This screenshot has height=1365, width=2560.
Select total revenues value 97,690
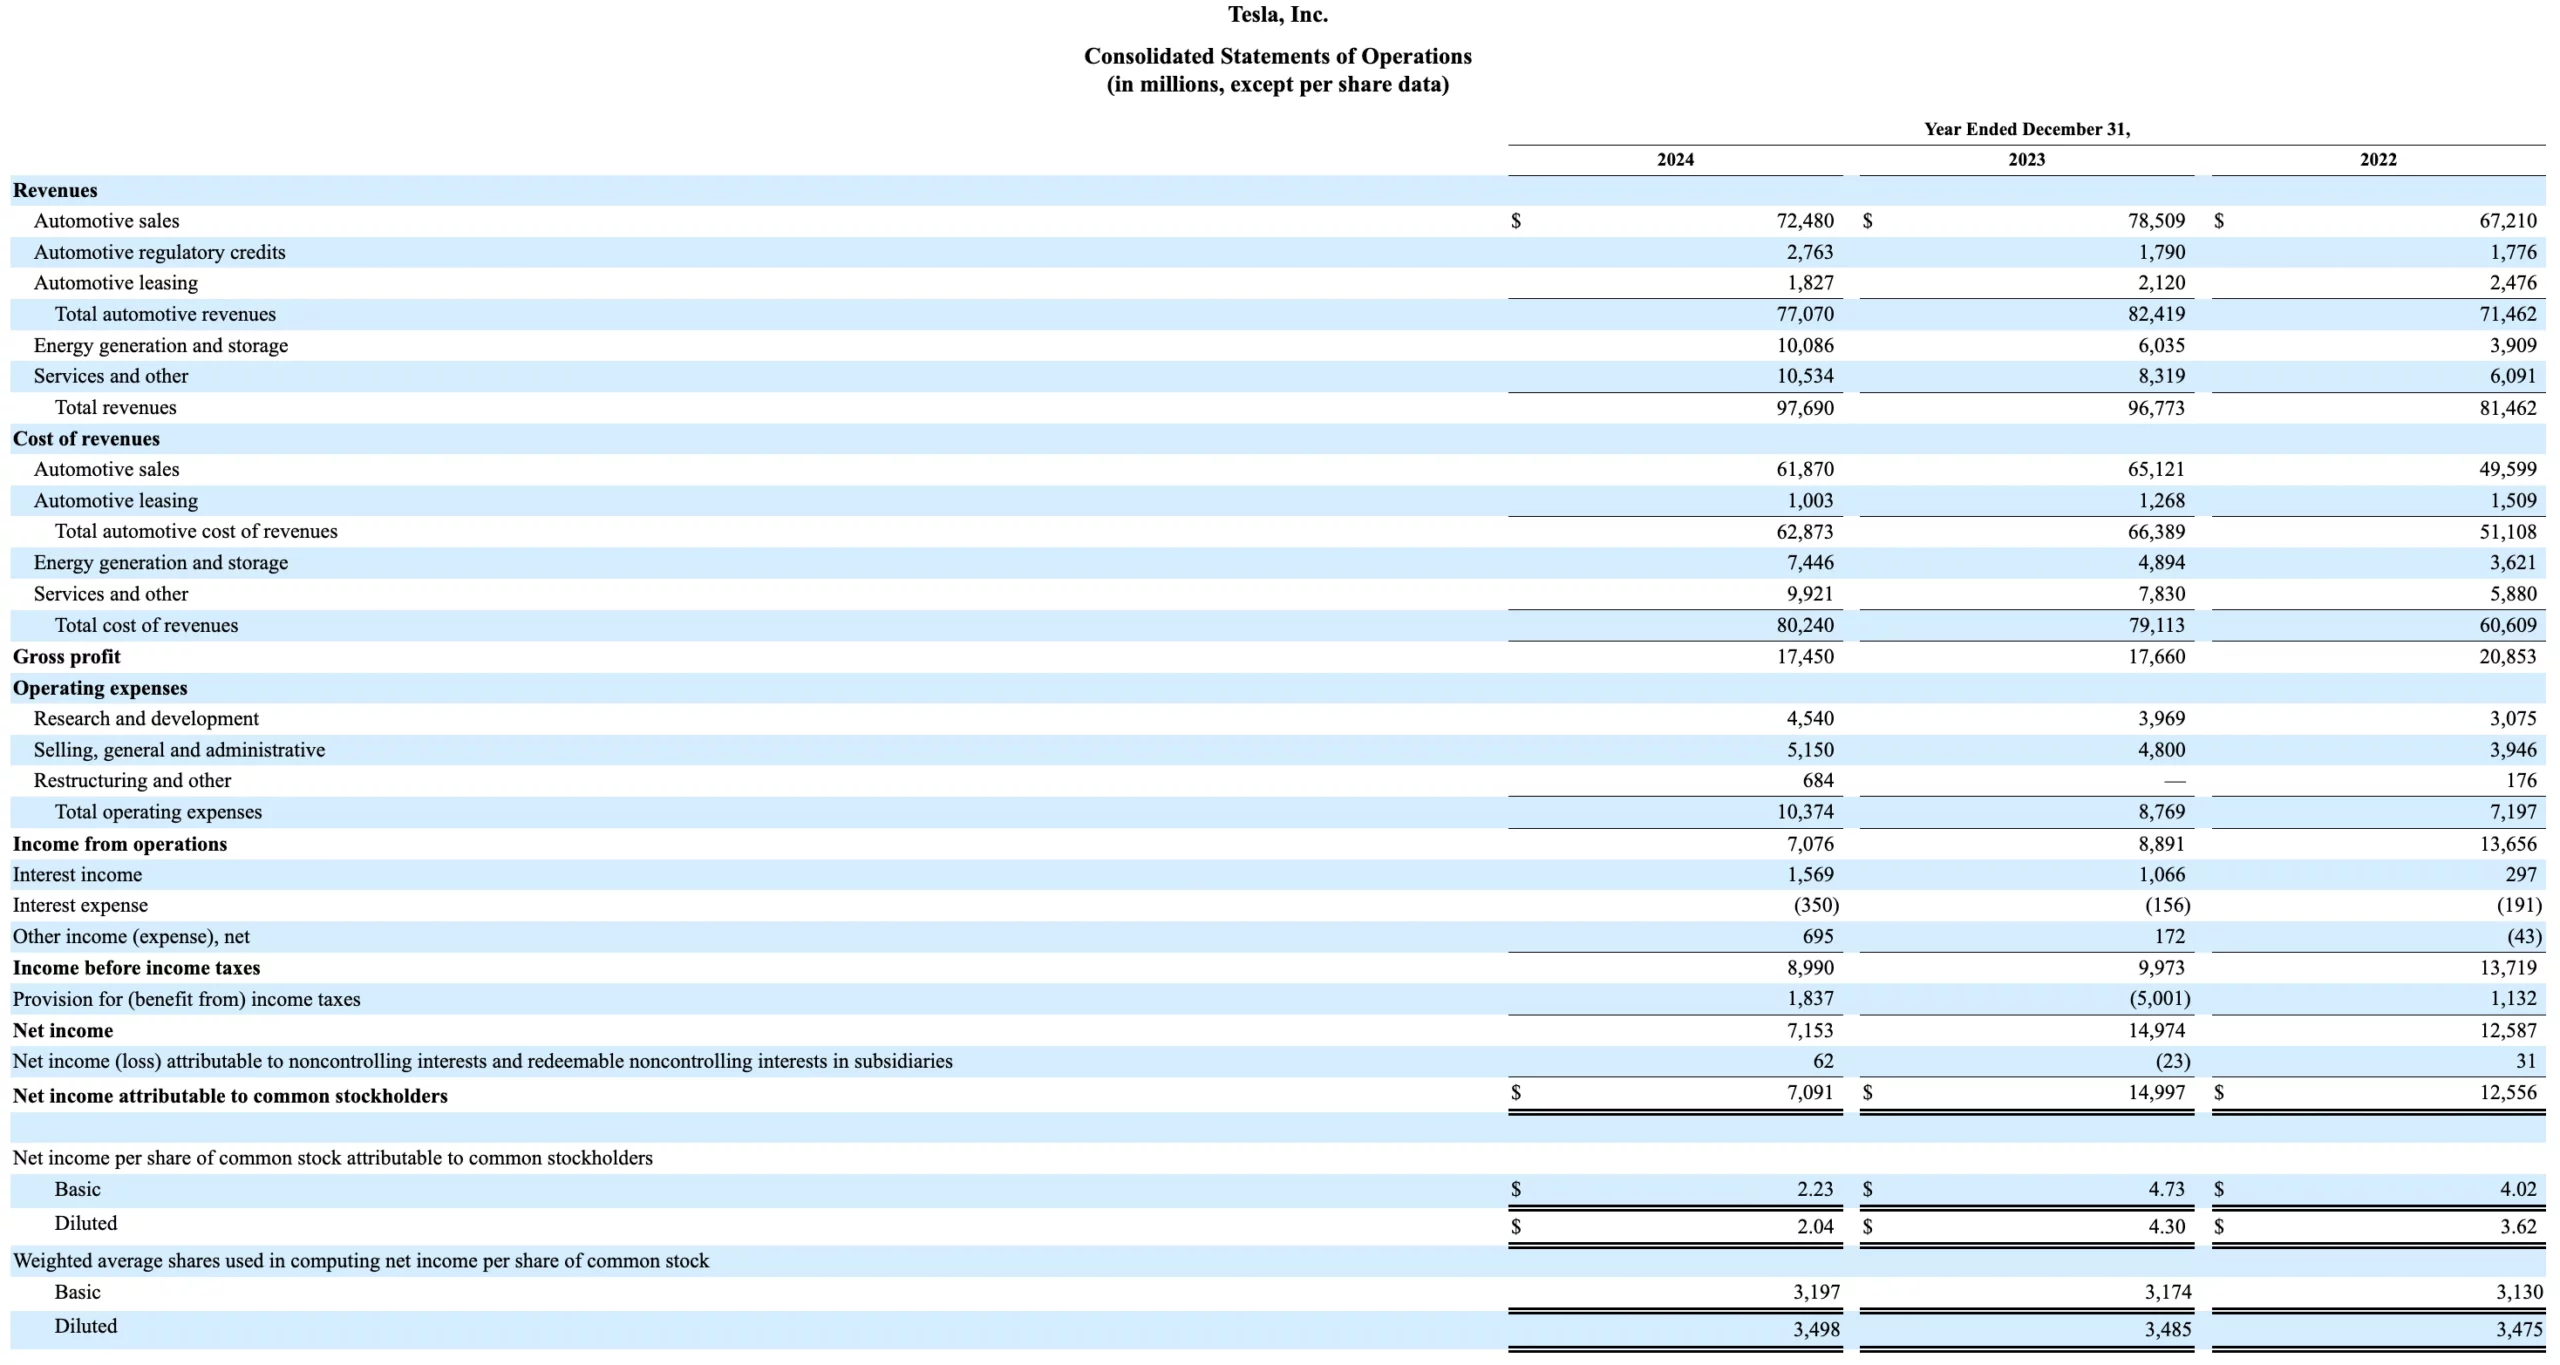pos(1805,408)
